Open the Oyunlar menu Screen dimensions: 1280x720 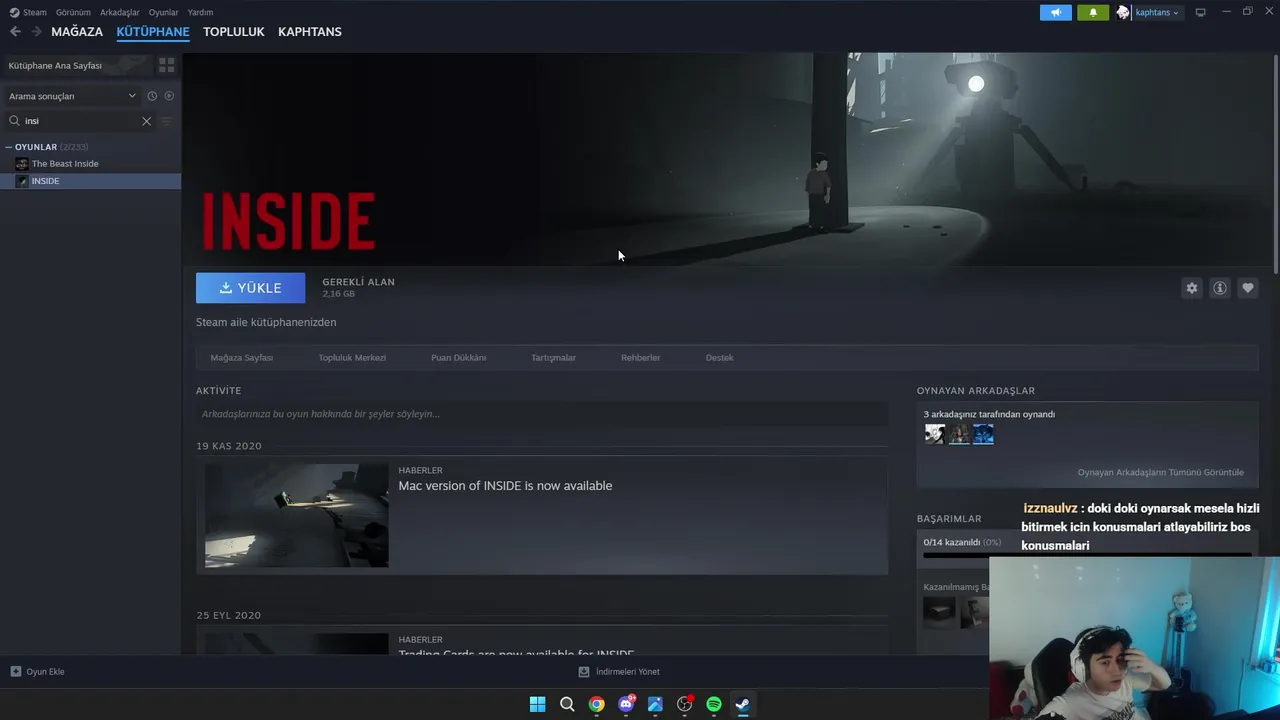163,12
